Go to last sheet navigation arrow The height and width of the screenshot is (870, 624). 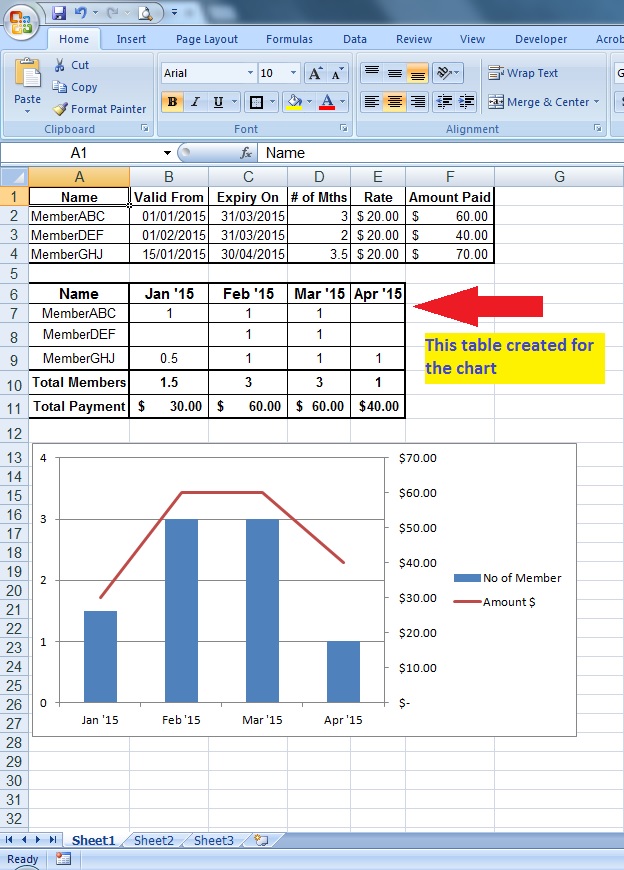tap(53, 840)
